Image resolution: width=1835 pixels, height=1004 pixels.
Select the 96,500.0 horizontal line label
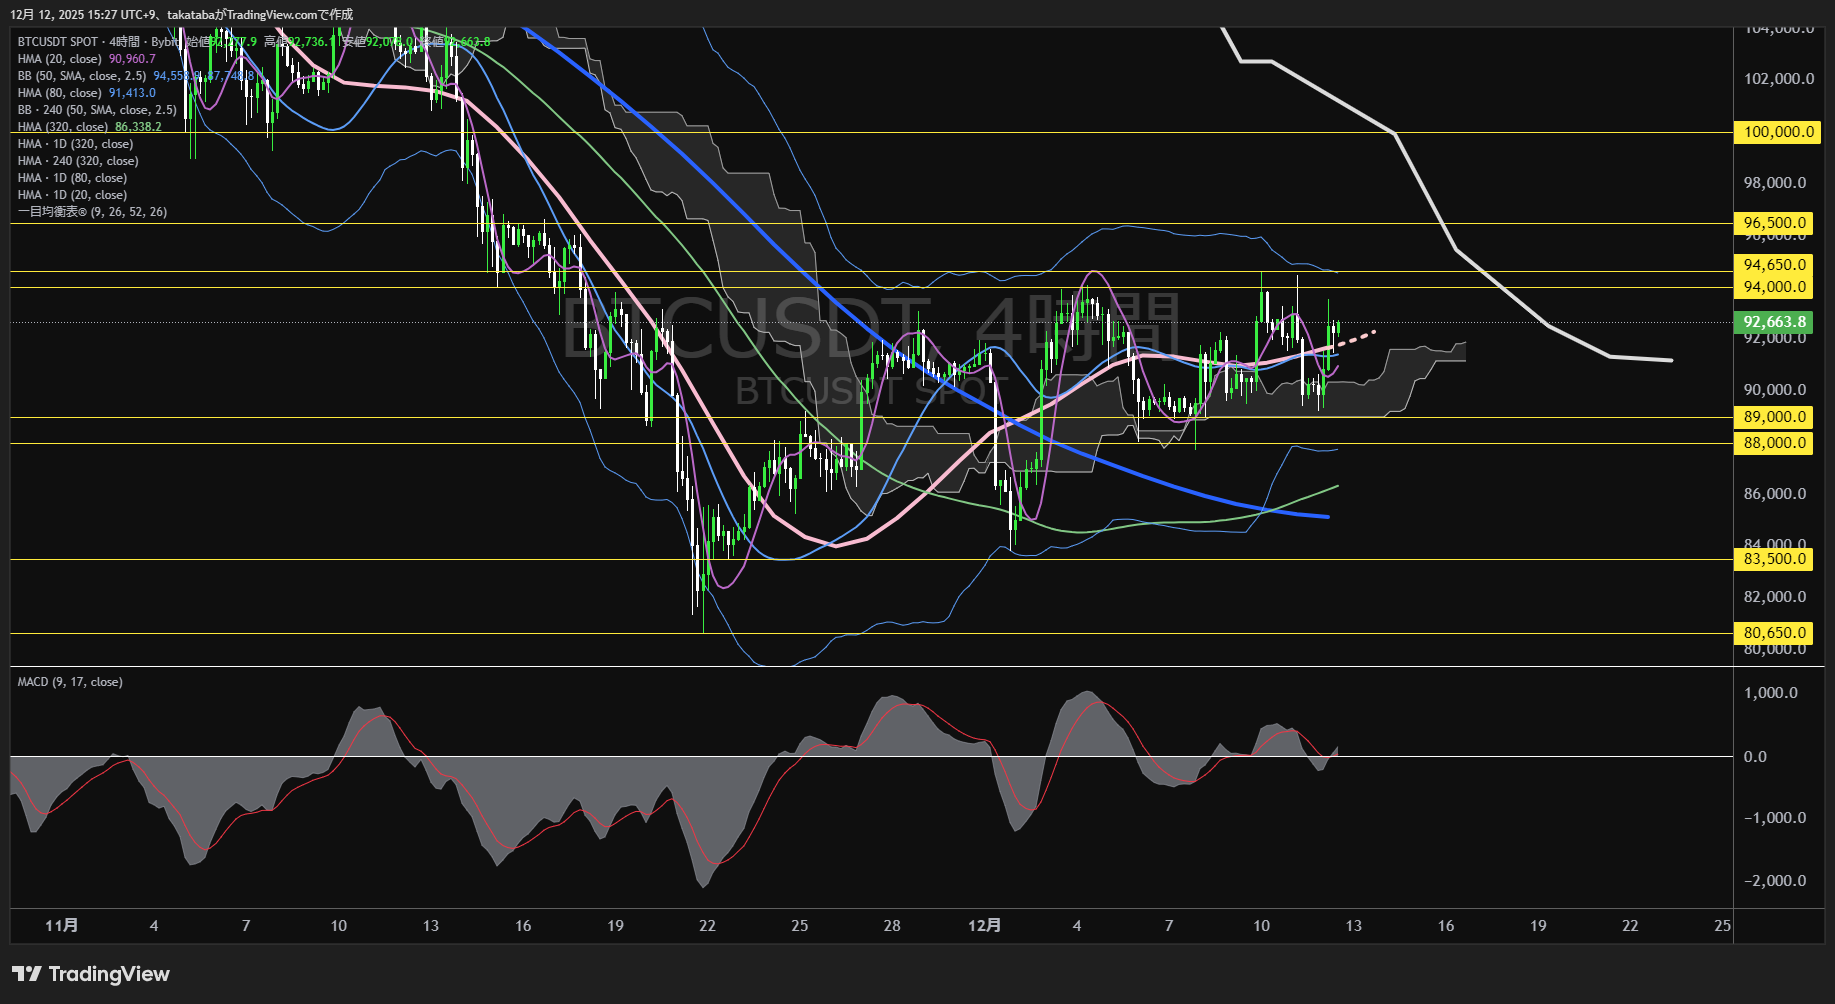tap(1774, 223)
